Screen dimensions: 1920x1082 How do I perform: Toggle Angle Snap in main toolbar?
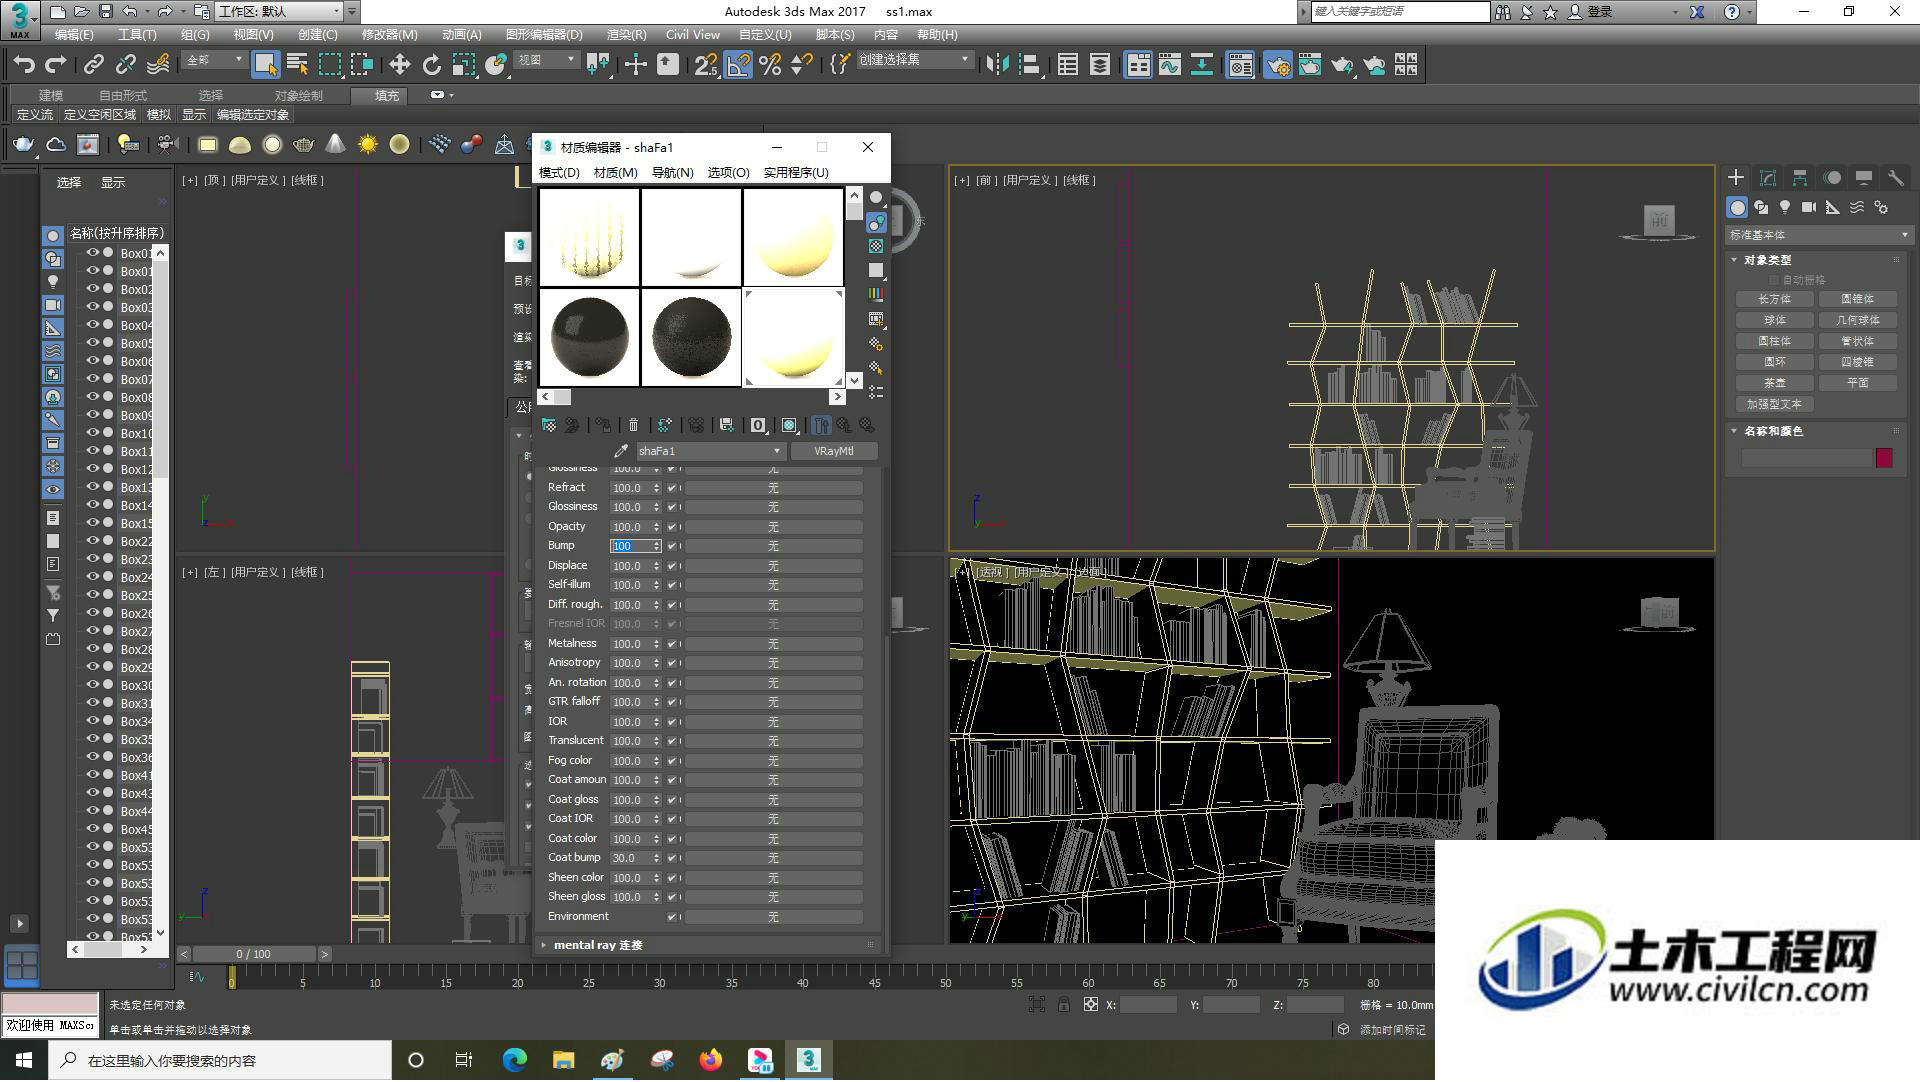click(x=738, y=65)
